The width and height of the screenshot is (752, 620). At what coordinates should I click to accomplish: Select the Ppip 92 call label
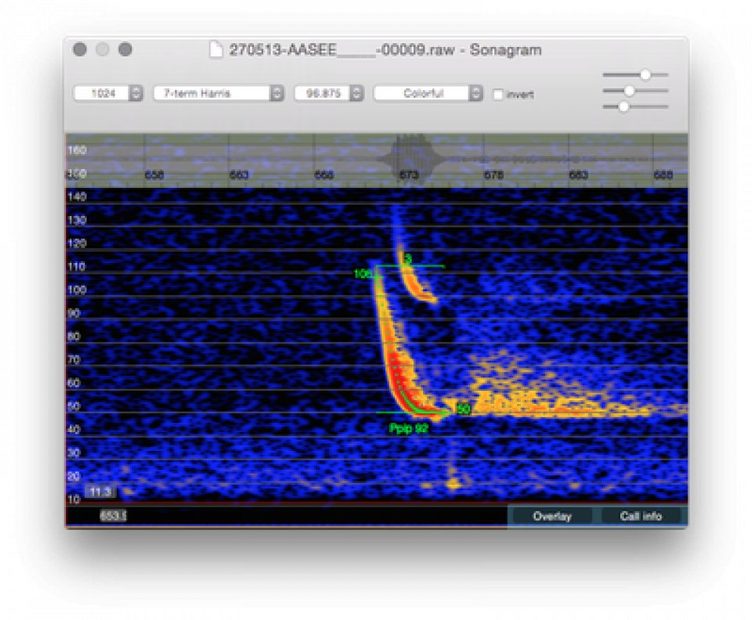pyautogui.click(x=409, y=427)
